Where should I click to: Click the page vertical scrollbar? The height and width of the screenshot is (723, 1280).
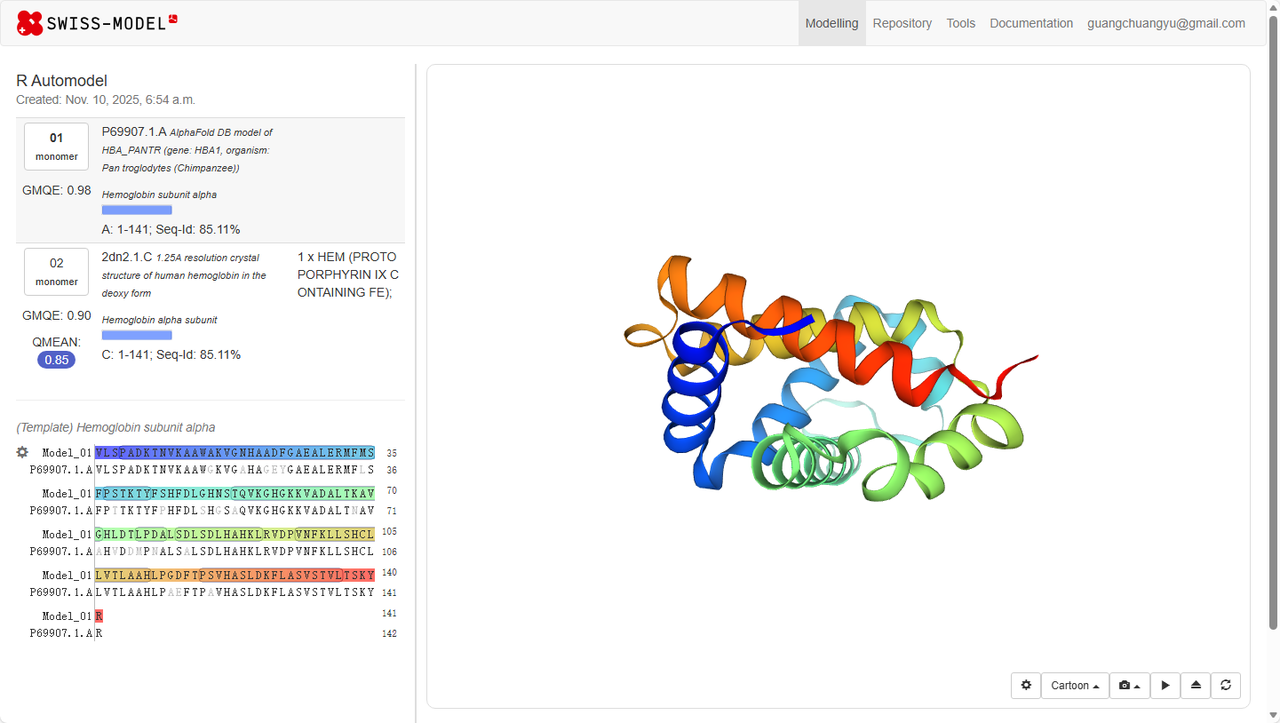[1273, 330]
